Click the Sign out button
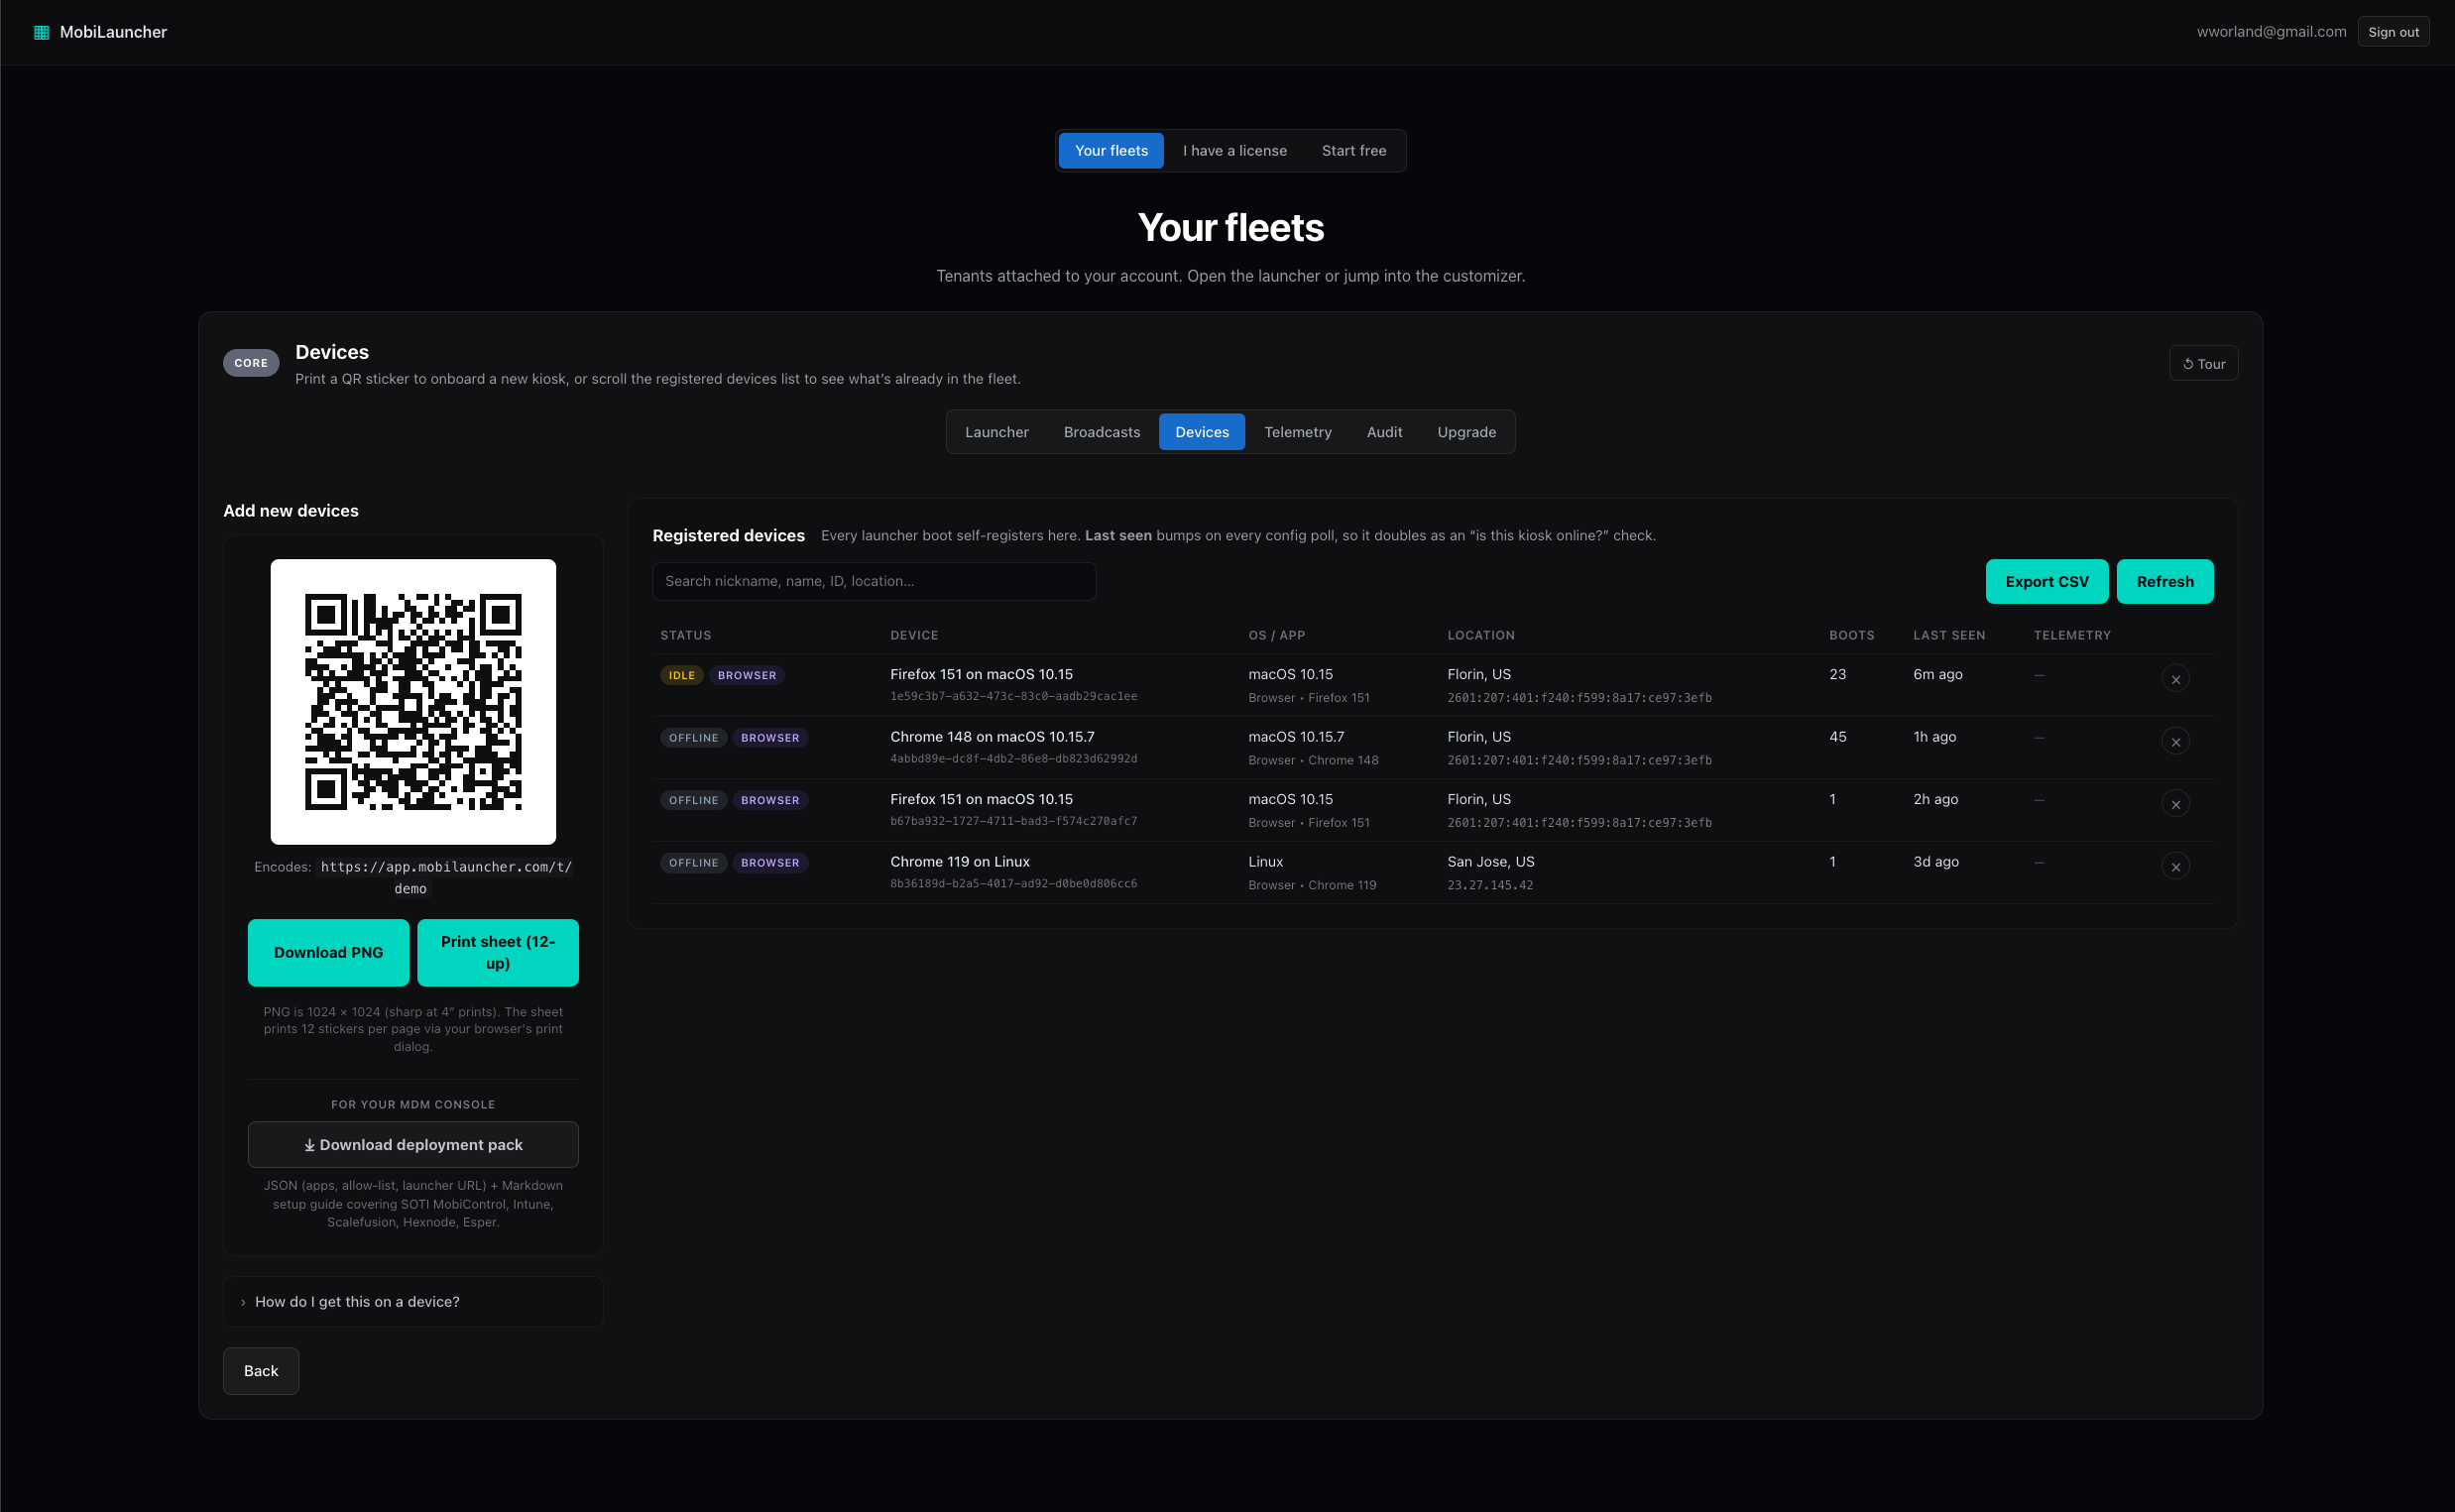Viewport: 2455px width, 1512px height. click(2392, 32)
